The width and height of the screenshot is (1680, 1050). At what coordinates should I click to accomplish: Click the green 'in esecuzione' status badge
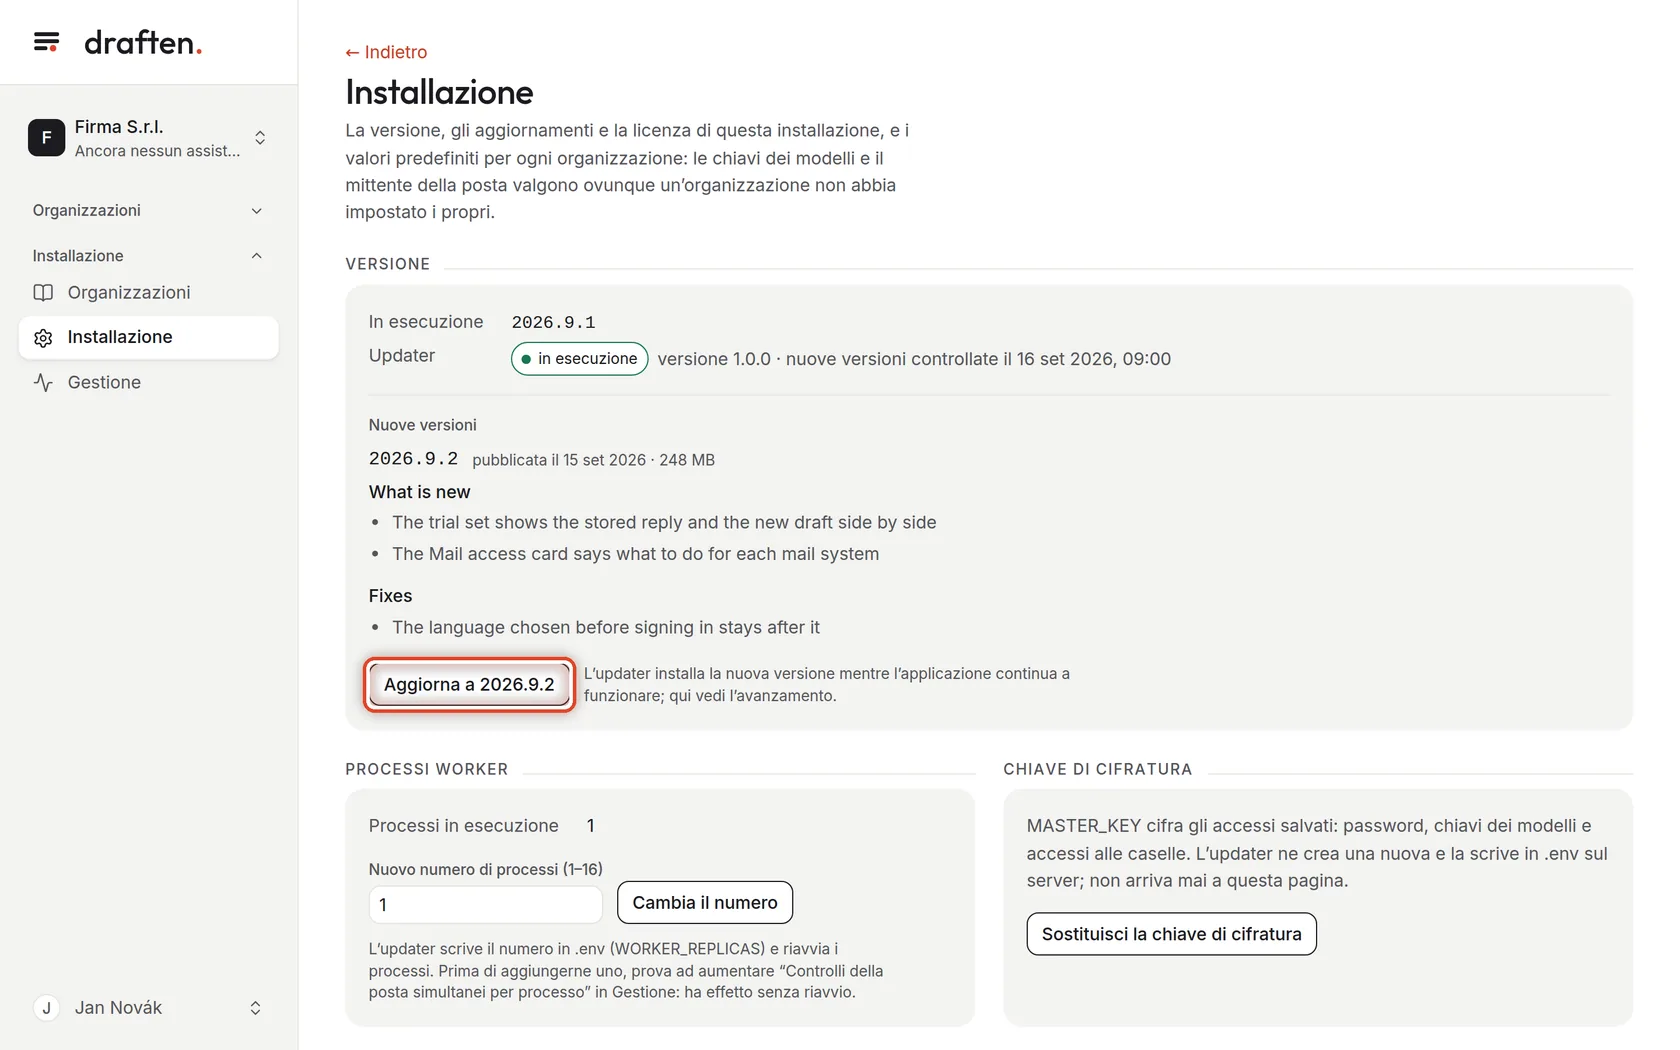pyautogui.click(x=580, y=359)
